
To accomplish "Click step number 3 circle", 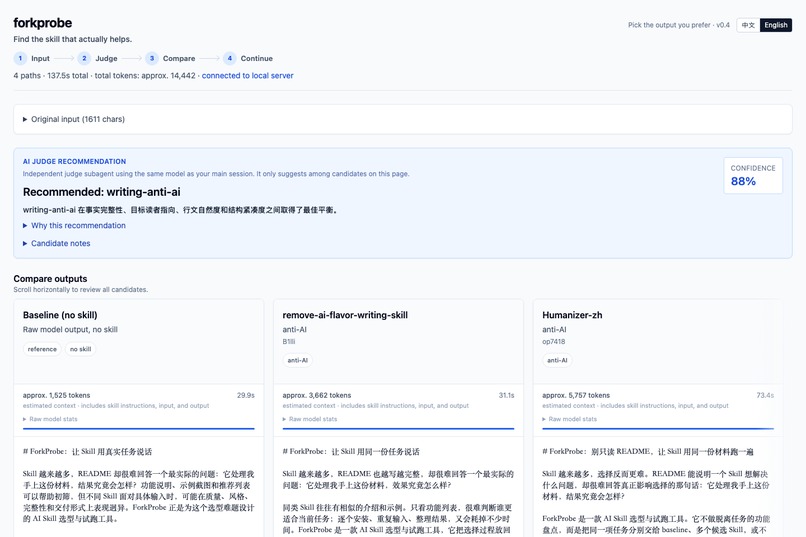I will 152,58.
